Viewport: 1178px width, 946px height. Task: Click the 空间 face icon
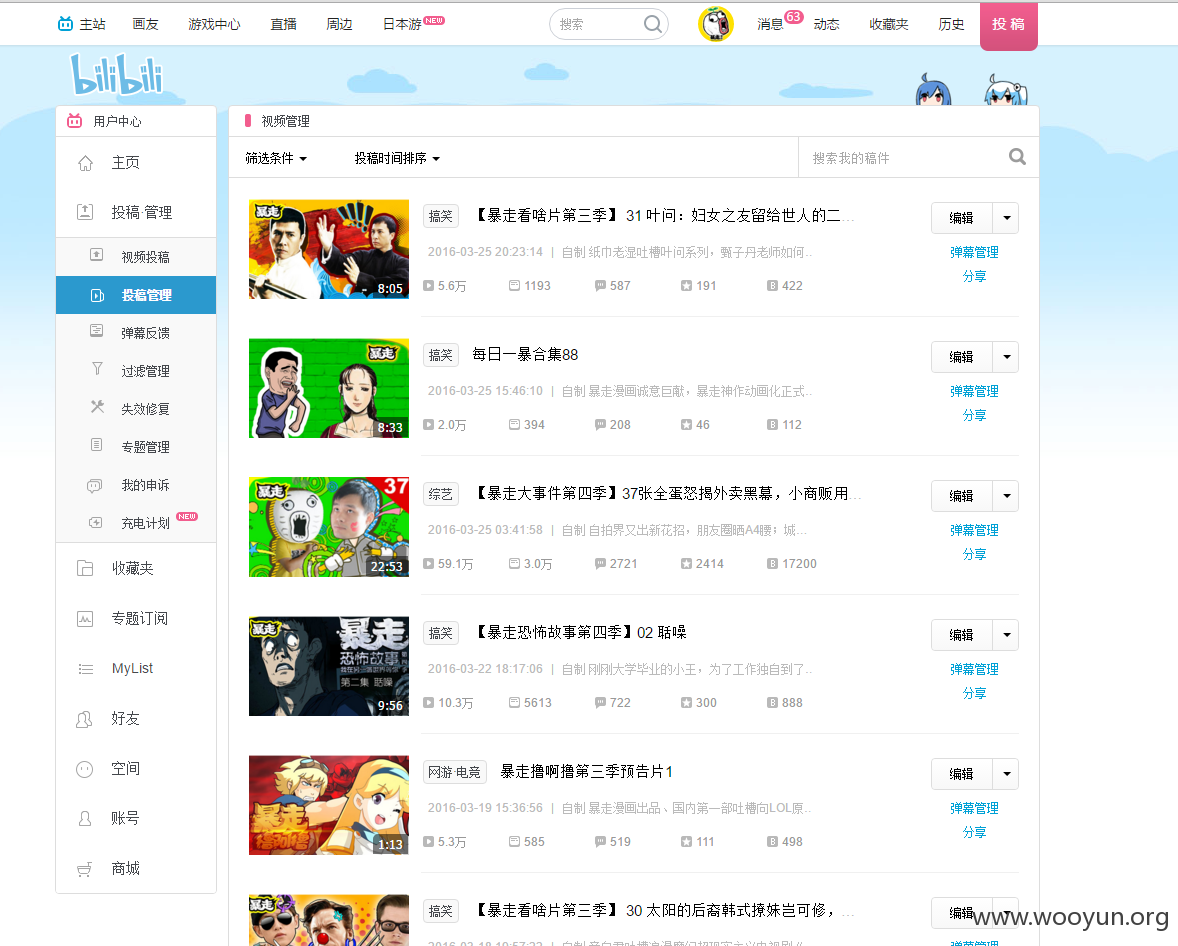tap(84, 769)
